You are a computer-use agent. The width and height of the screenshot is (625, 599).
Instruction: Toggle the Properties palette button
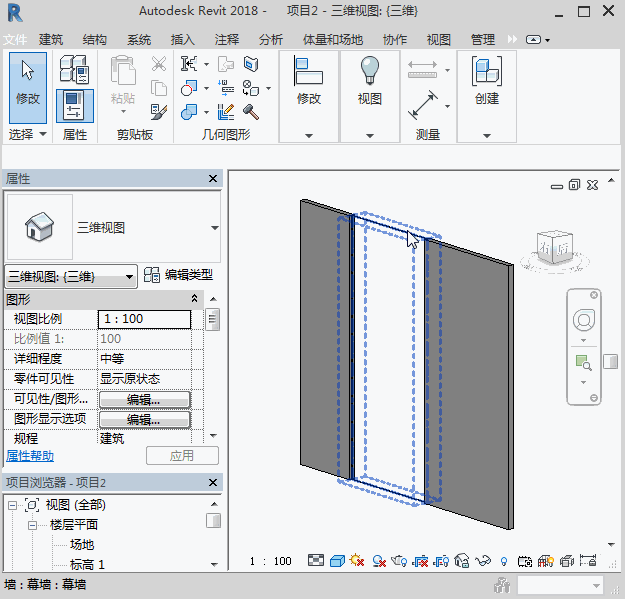[74, 105]
